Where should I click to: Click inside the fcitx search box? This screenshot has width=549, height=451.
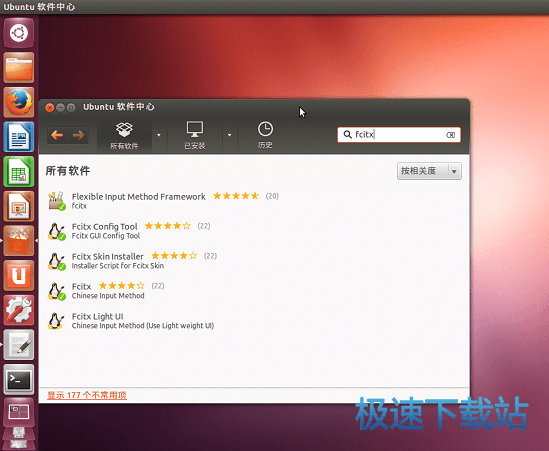tap(398, 135)
